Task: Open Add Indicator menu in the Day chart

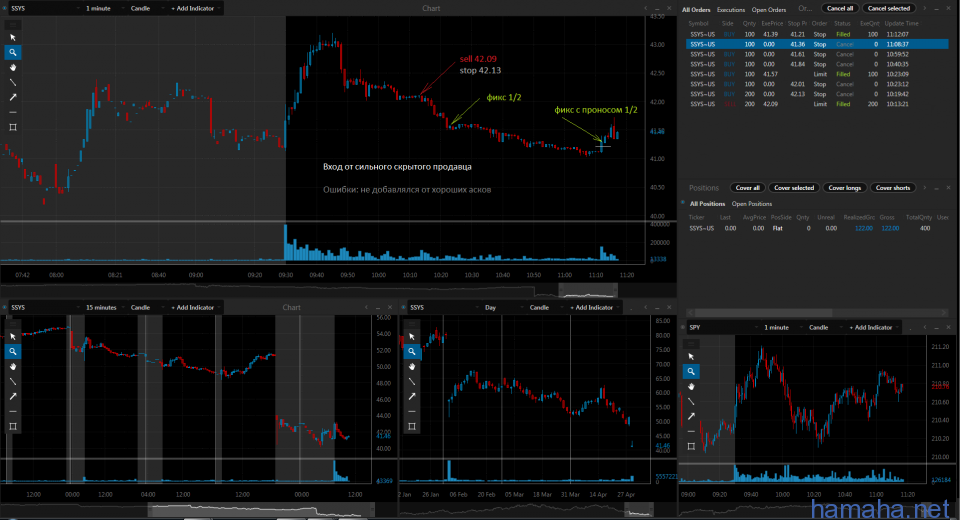Action: point(594,307)
